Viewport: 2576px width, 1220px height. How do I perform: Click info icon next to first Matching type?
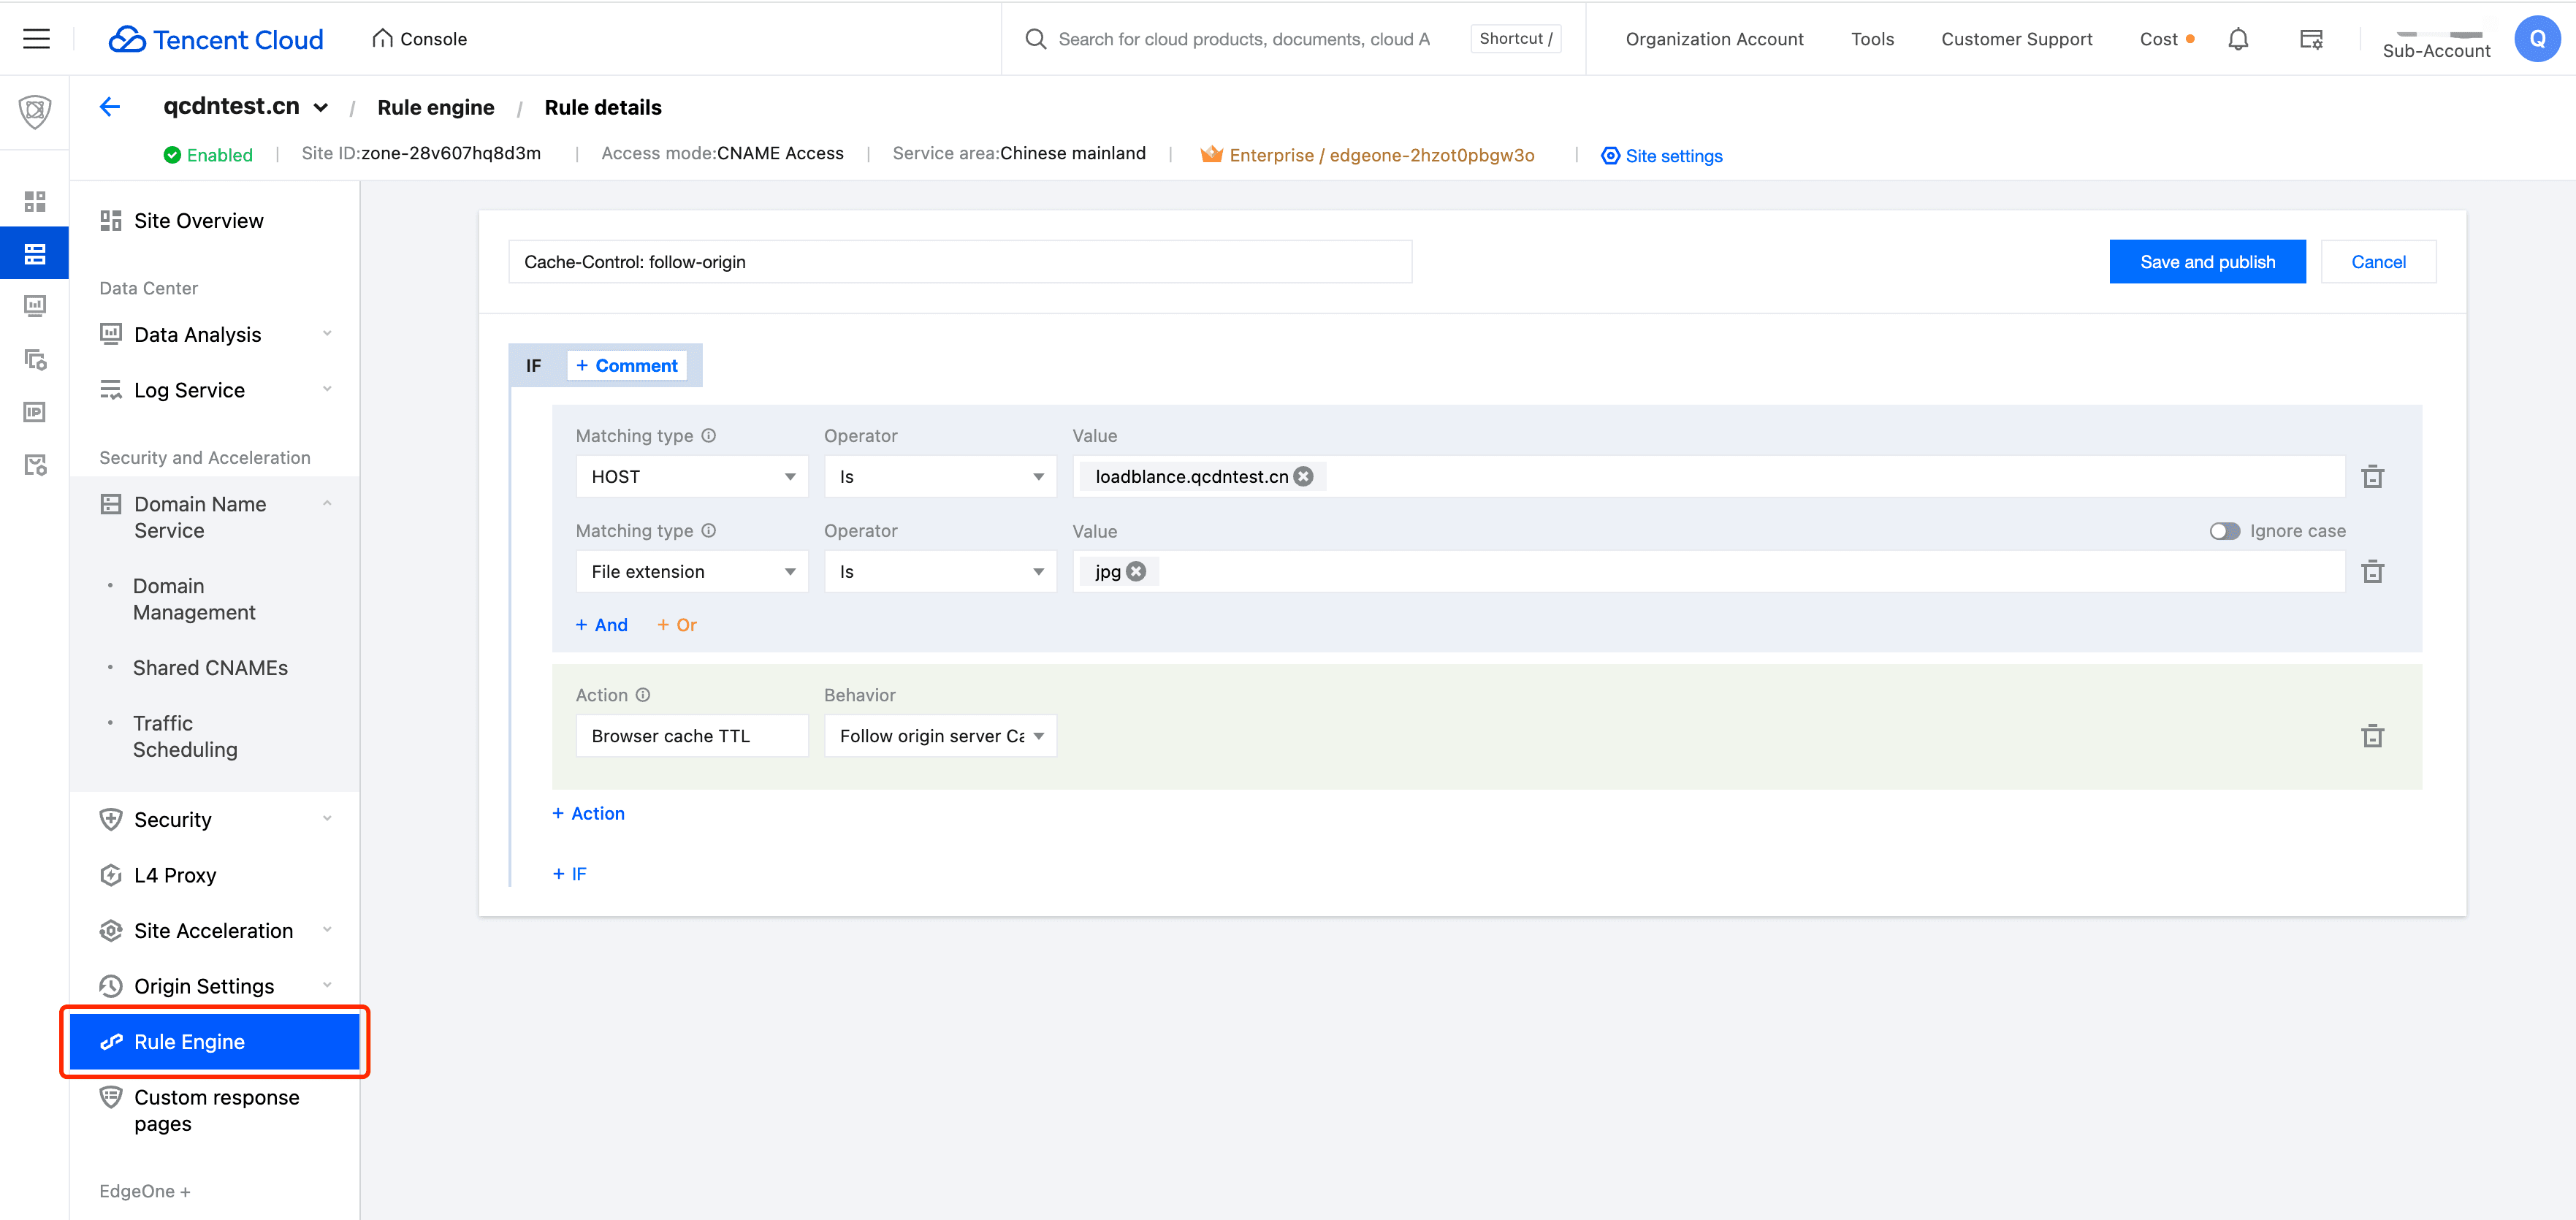click(708, 436)
